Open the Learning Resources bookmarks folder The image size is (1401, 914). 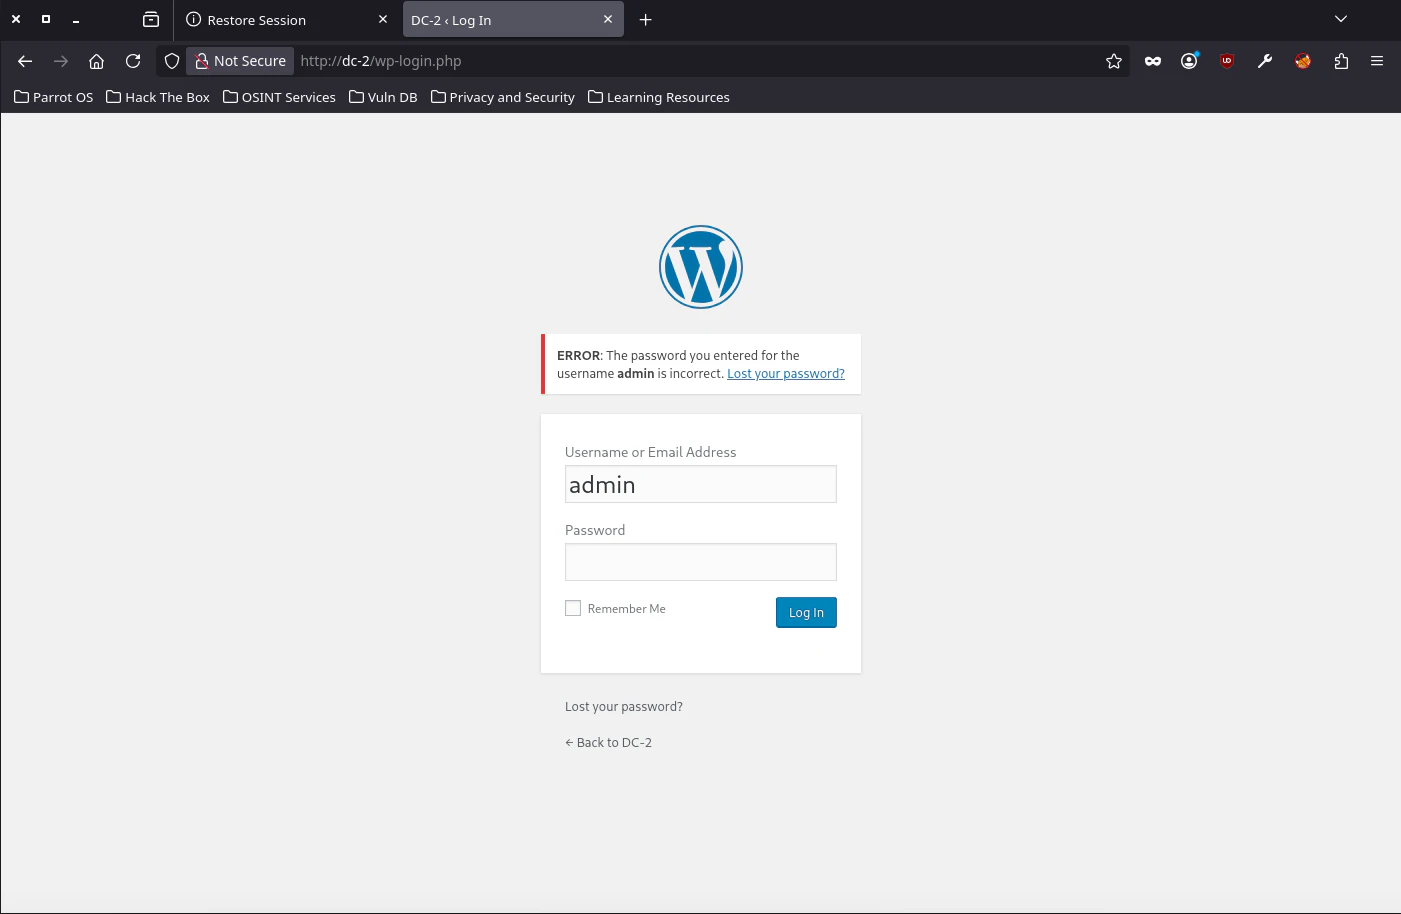659,97
